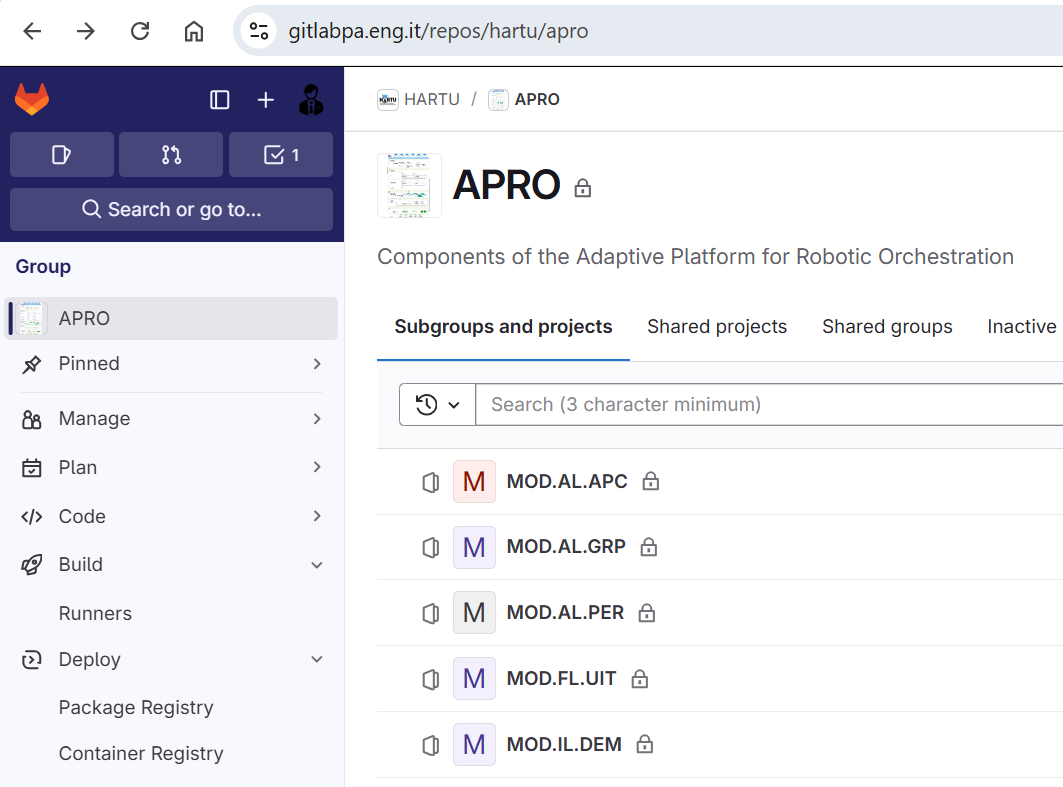This screenshot has width=1063, height=787.
Task: Click the M avatar of MOD.AL.PER
Action: point(474,613)
